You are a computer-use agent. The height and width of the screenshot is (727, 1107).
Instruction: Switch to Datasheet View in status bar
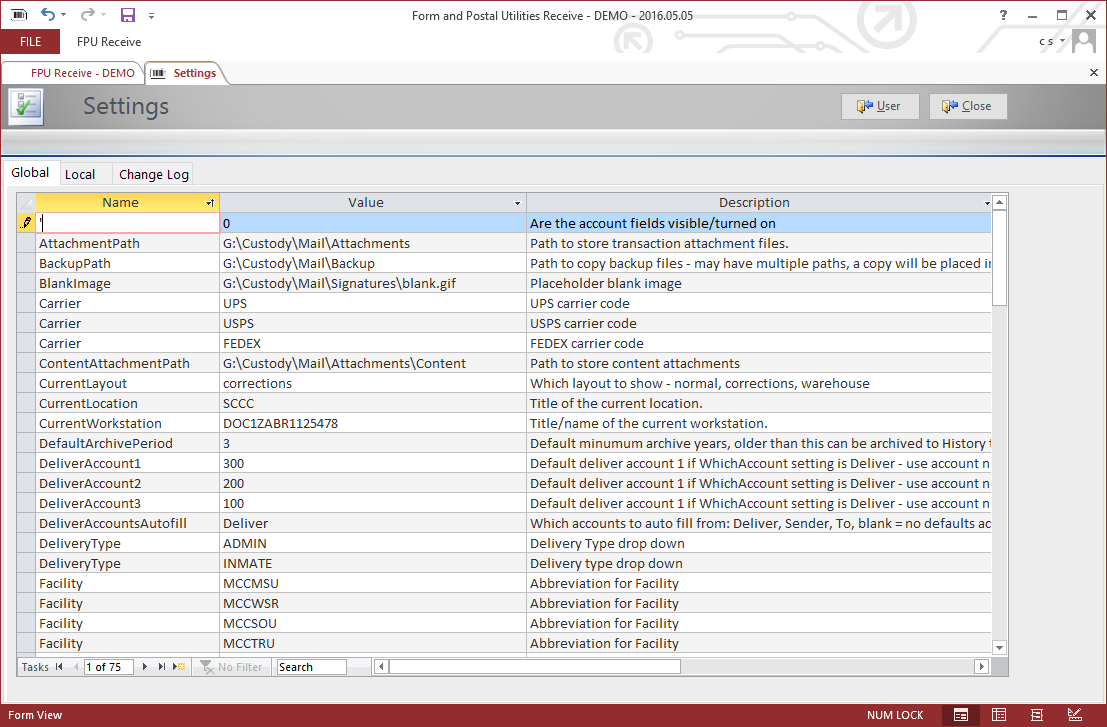pyautogui.click(x=998, y=715)
